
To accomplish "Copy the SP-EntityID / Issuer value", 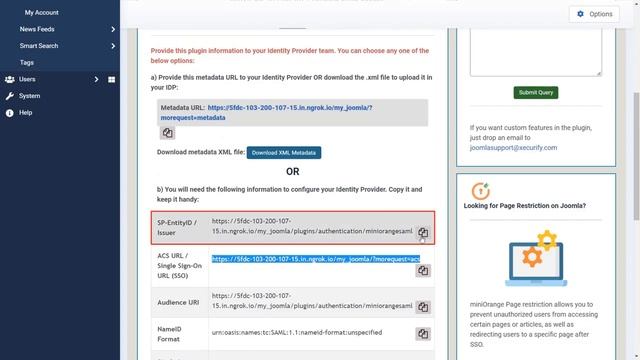I will pyautogui.click(x=423, y=233).
